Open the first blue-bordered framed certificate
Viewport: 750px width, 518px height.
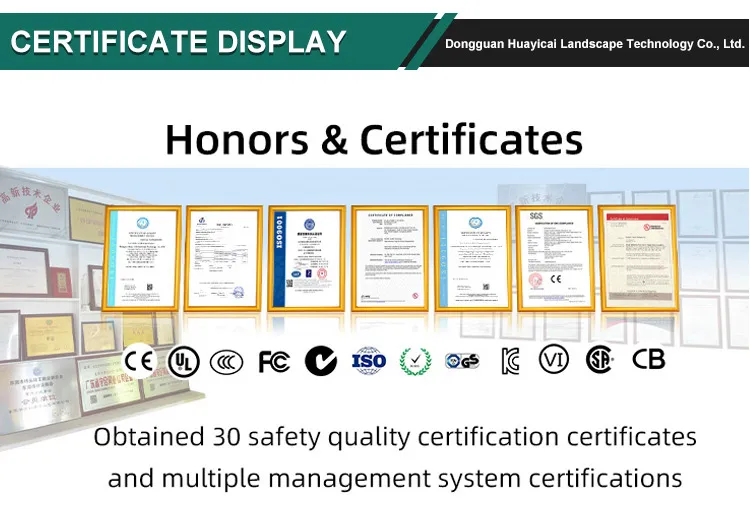[x=142, y=257]
